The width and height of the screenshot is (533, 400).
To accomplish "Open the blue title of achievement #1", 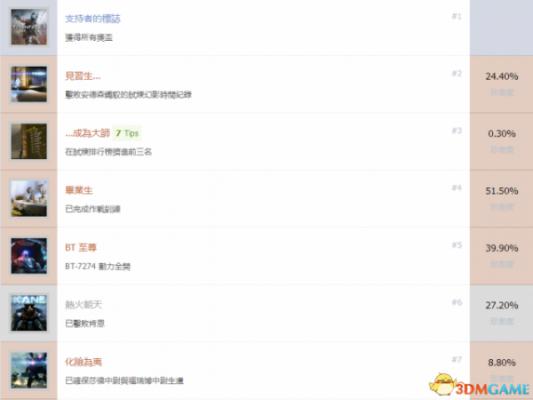I will pyautogui.click(x=93, y=19).
